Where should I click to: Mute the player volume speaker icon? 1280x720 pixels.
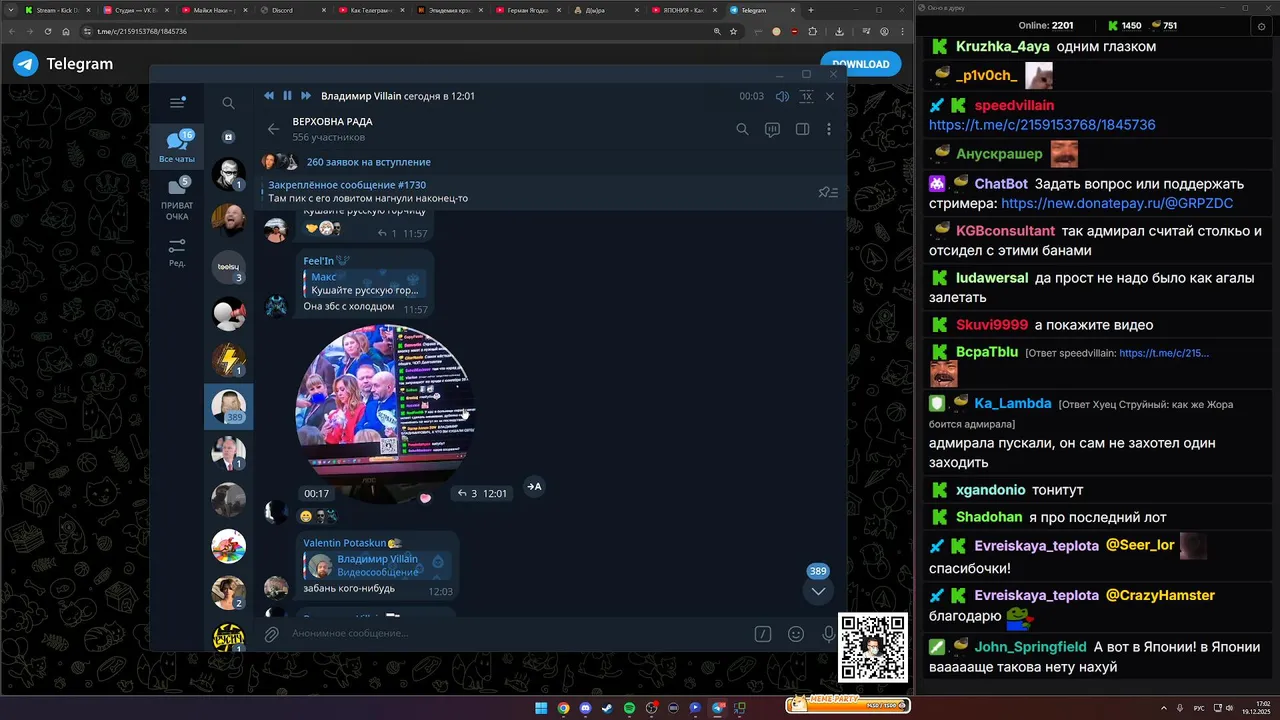tap(782, 97)
